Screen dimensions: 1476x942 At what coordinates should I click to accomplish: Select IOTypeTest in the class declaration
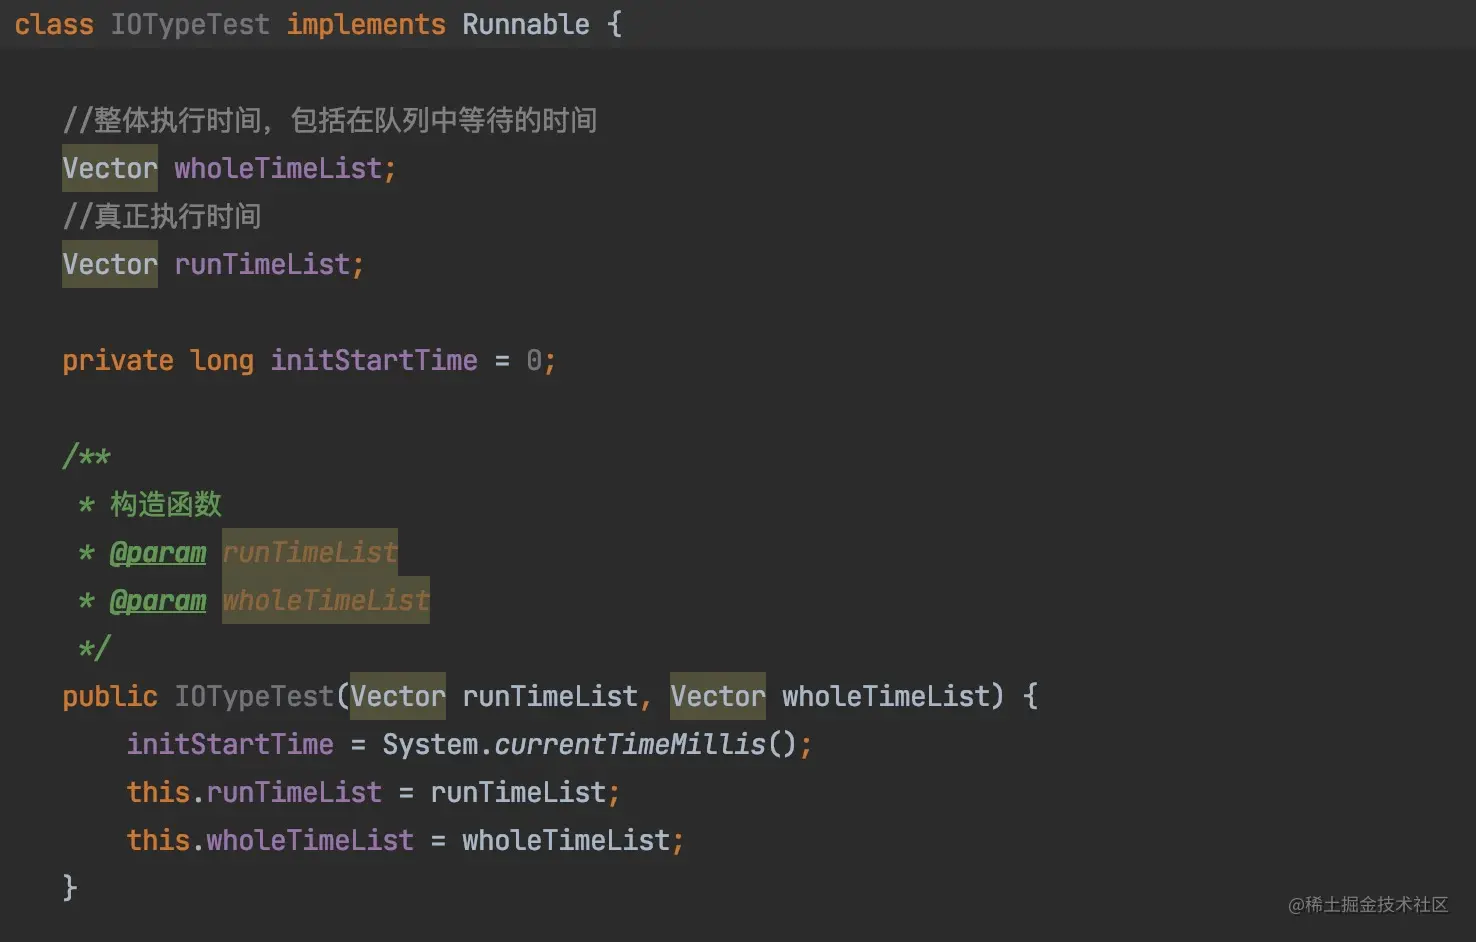tap(190, 24)
